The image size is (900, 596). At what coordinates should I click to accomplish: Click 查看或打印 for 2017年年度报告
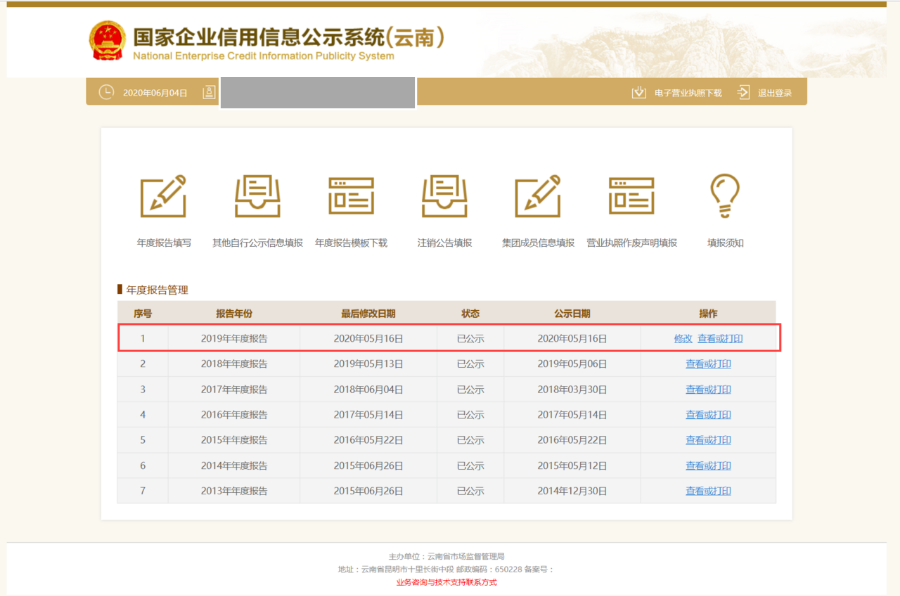(x=708, y=389)
